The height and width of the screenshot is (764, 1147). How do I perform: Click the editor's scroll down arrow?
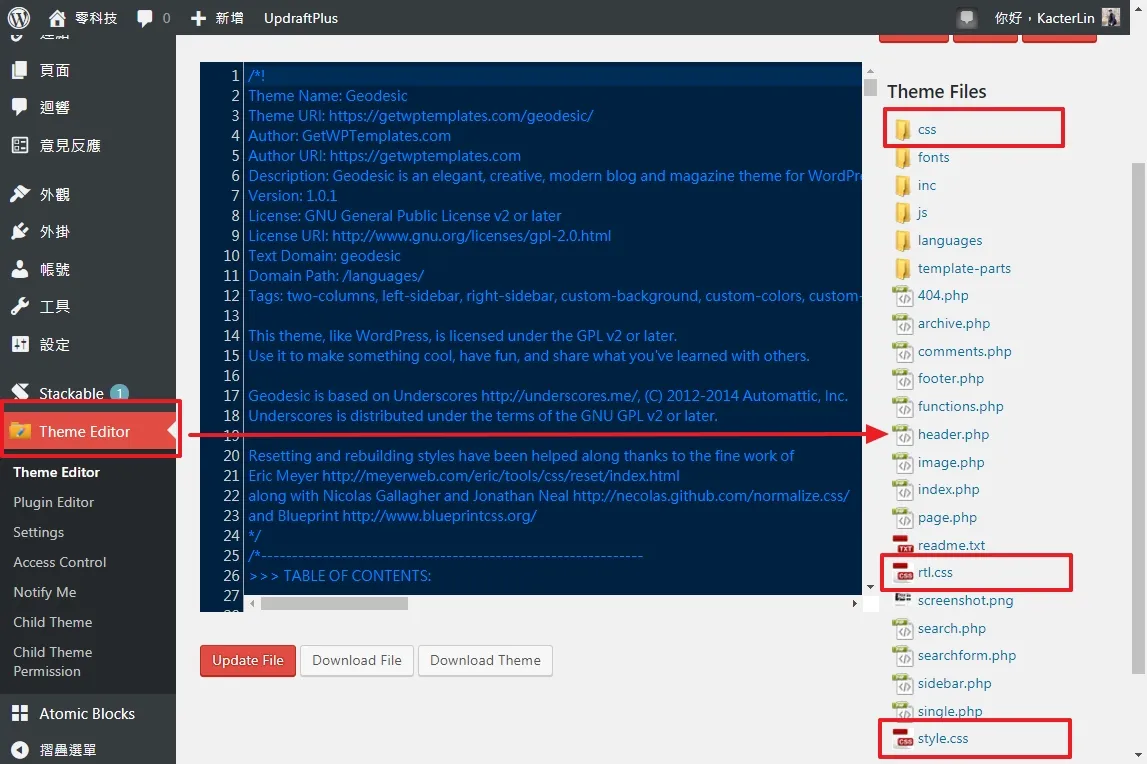click(x=870, y=587)
